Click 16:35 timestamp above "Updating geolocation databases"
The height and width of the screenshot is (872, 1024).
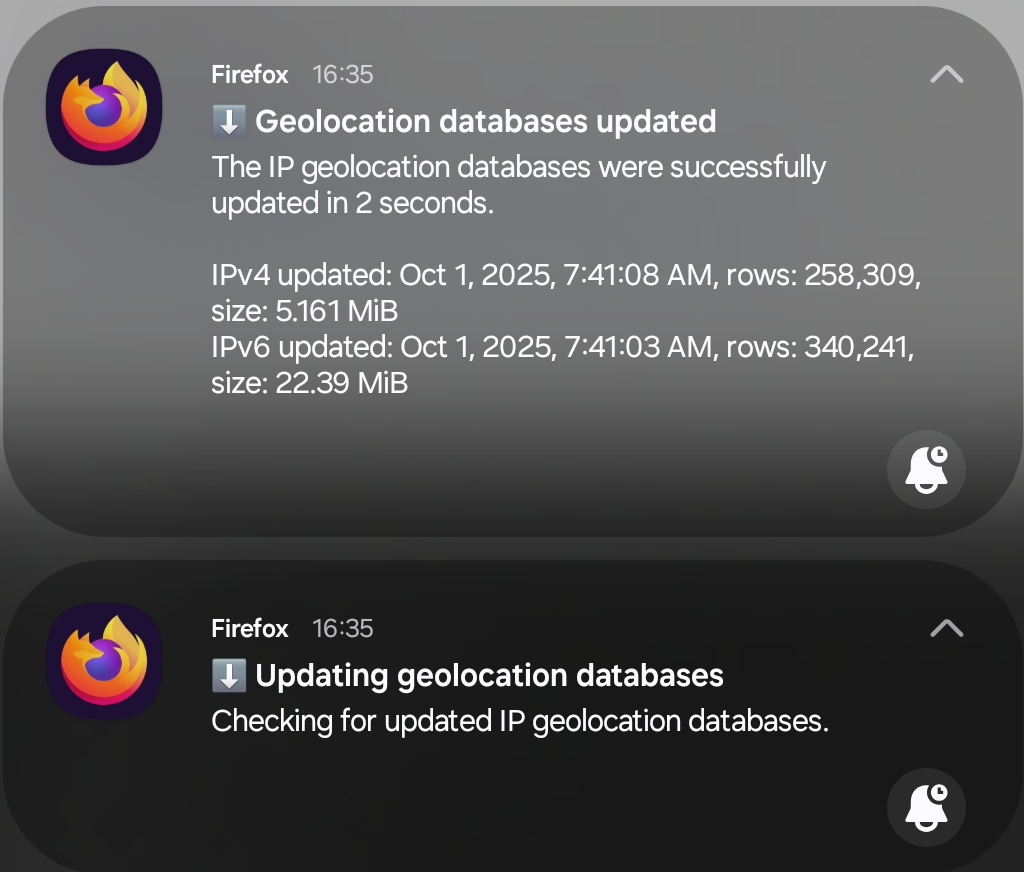[343, 629]
